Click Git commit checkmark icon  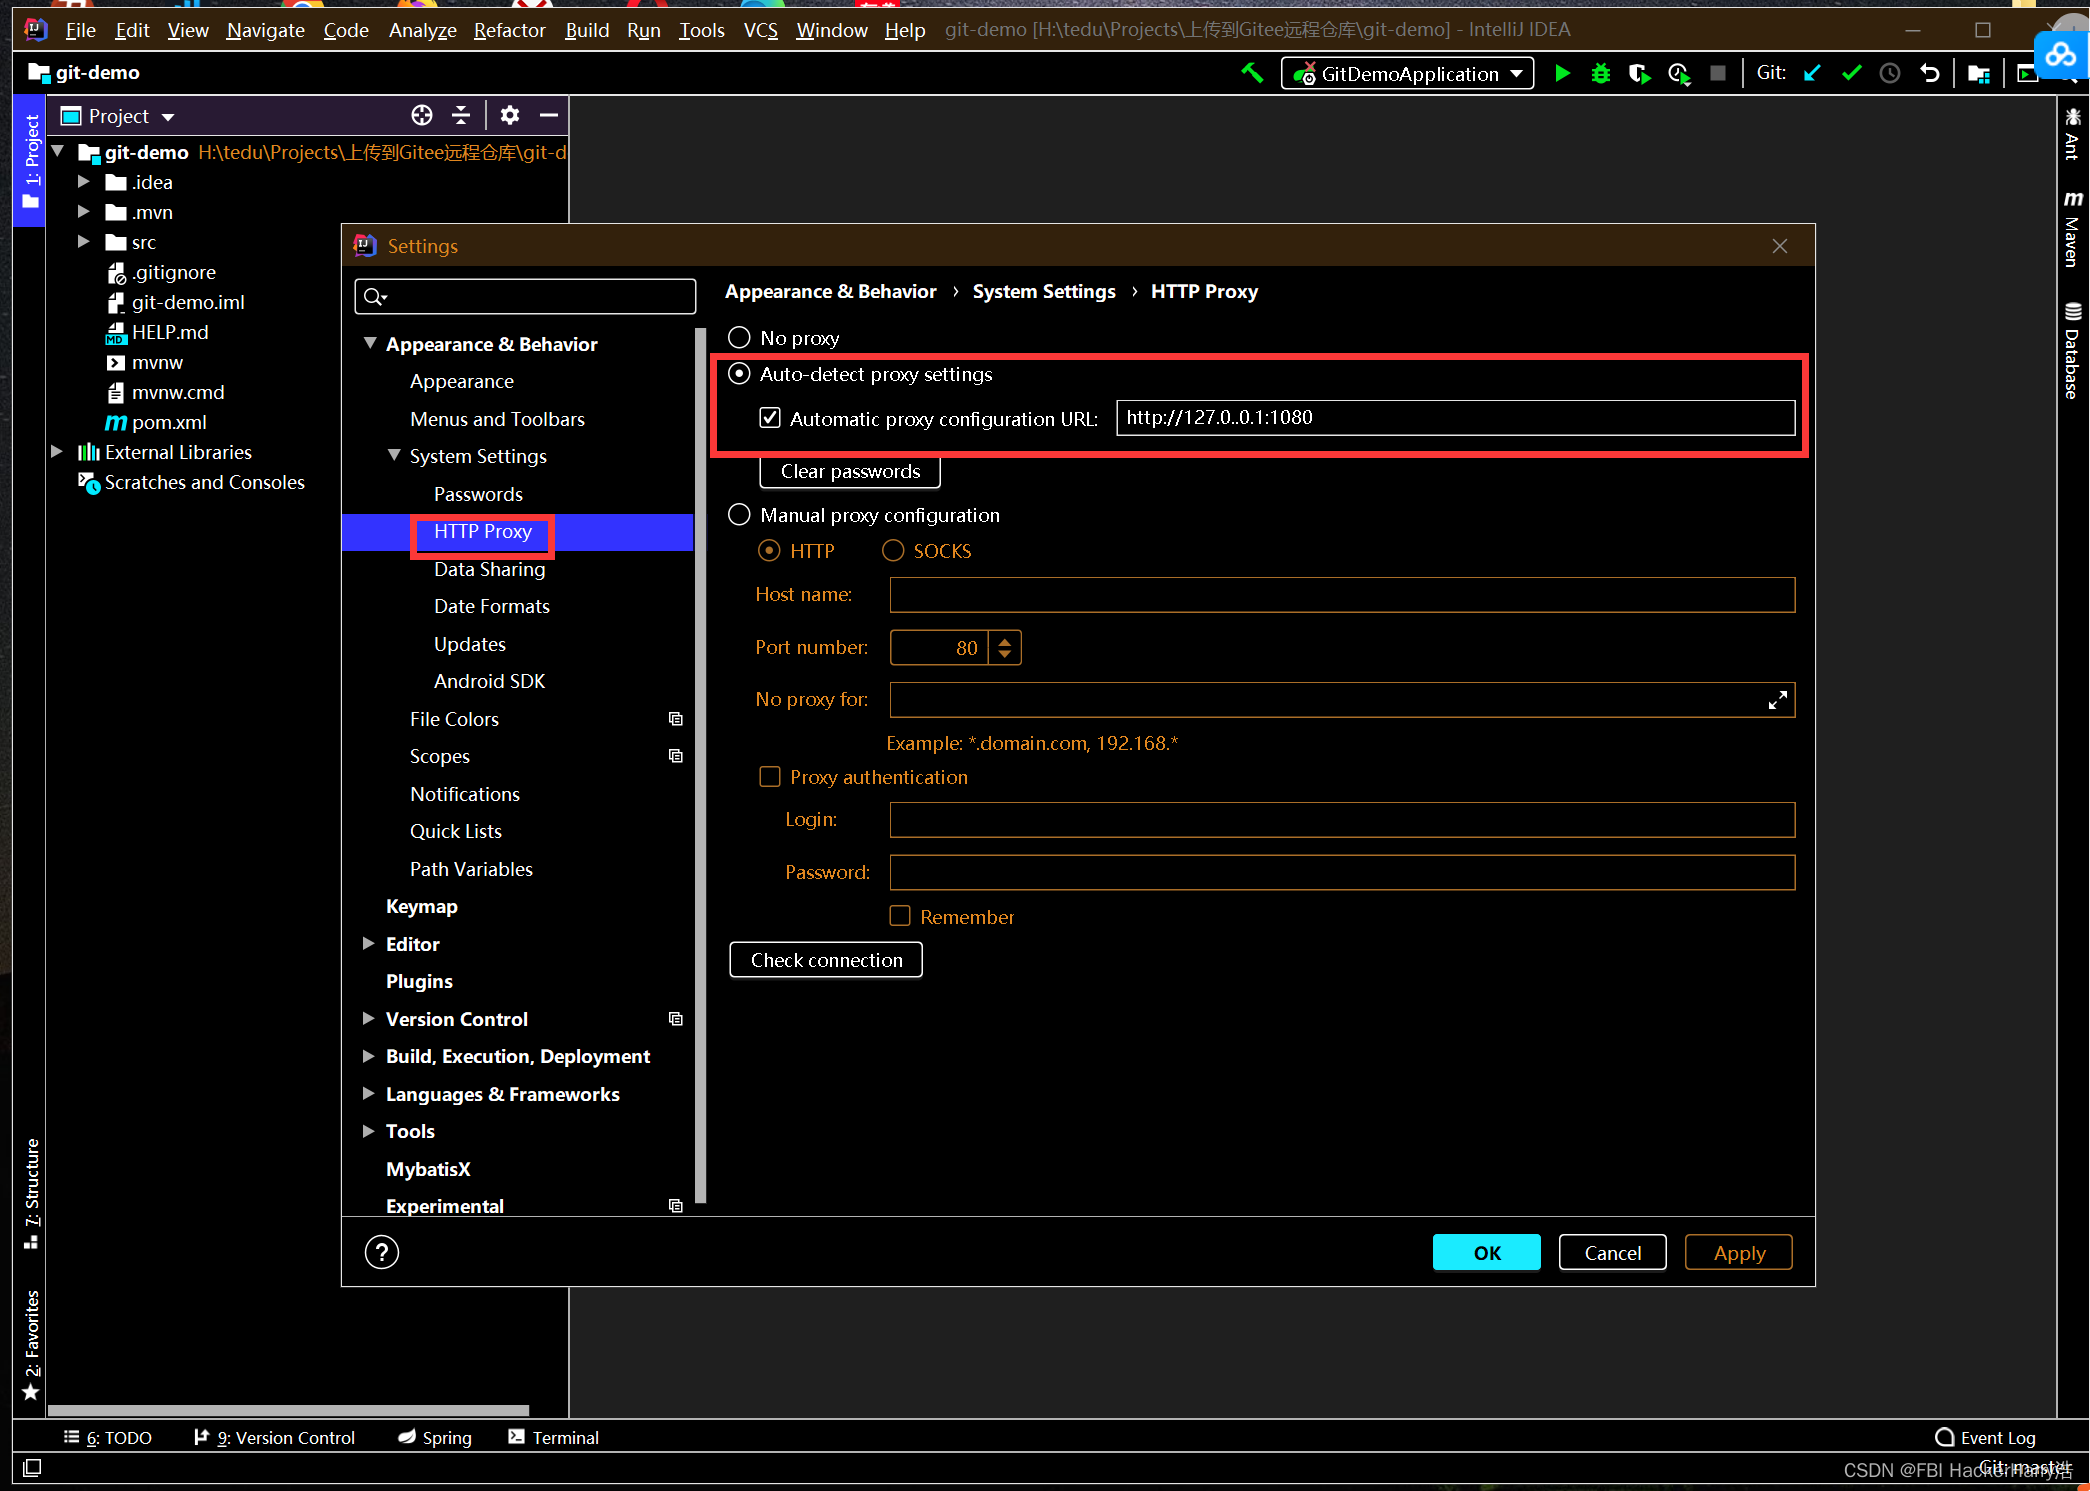pos(1851,73)
